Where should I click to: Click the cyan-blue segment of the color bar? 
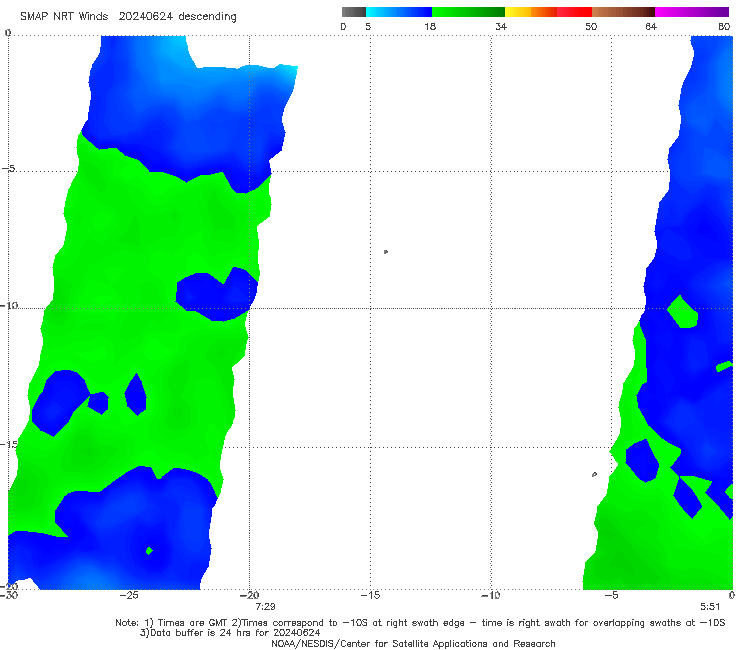point(399,12)
